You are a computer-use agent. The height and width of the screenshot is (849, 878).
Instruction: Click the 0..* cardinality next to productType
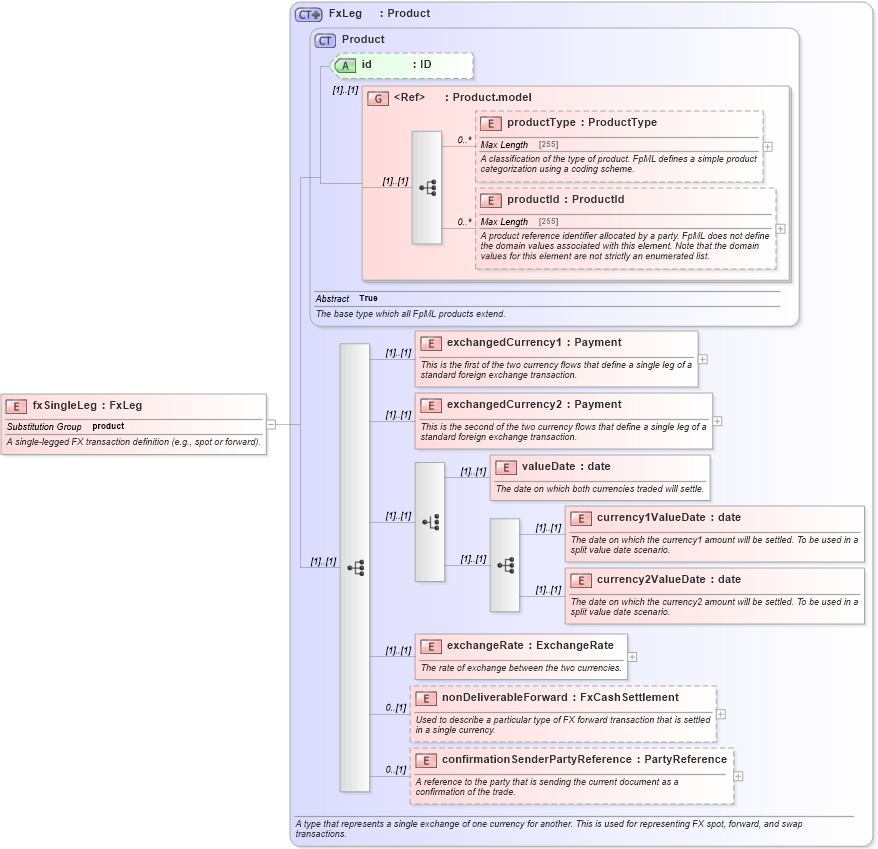pos(464,140)
